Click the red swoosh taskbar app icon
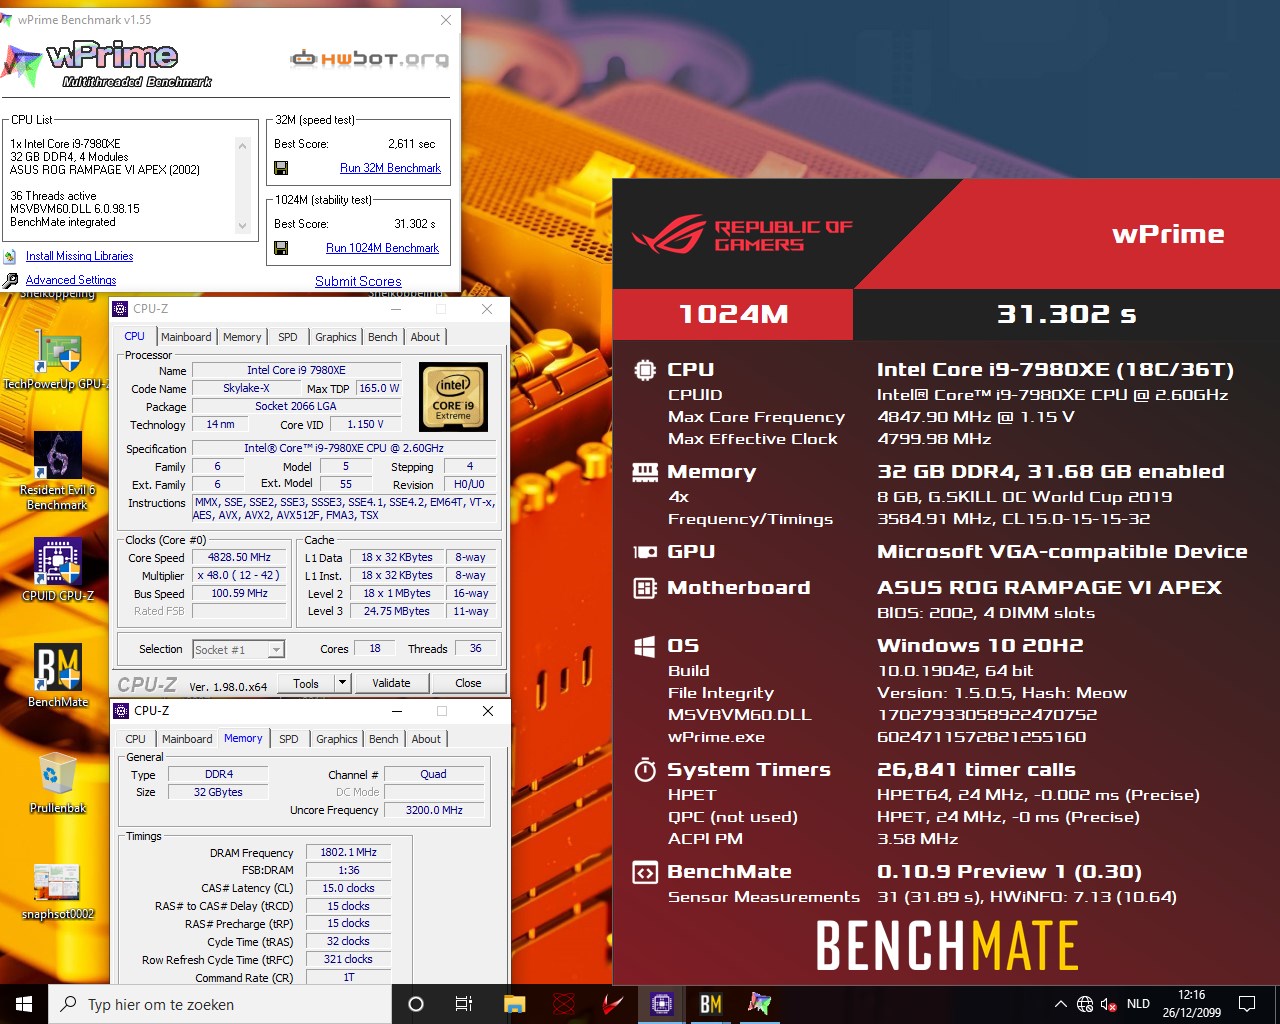The height and width of the screenshot is (1024, 1280). (x=613, y=1004)
